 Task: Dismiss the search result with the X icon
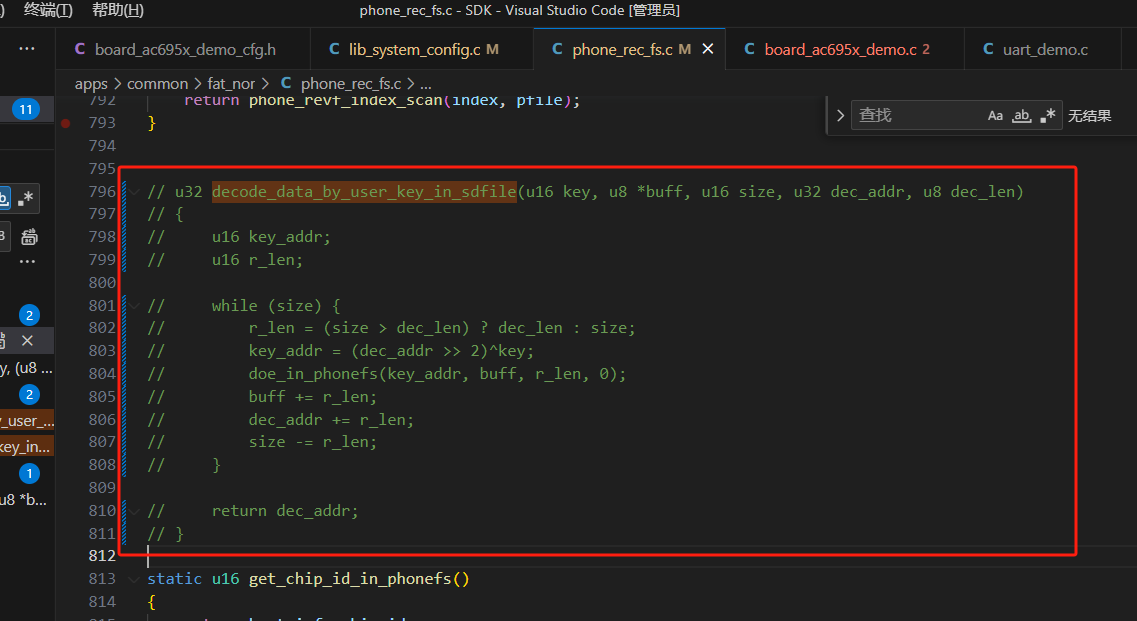click(27, 340)
